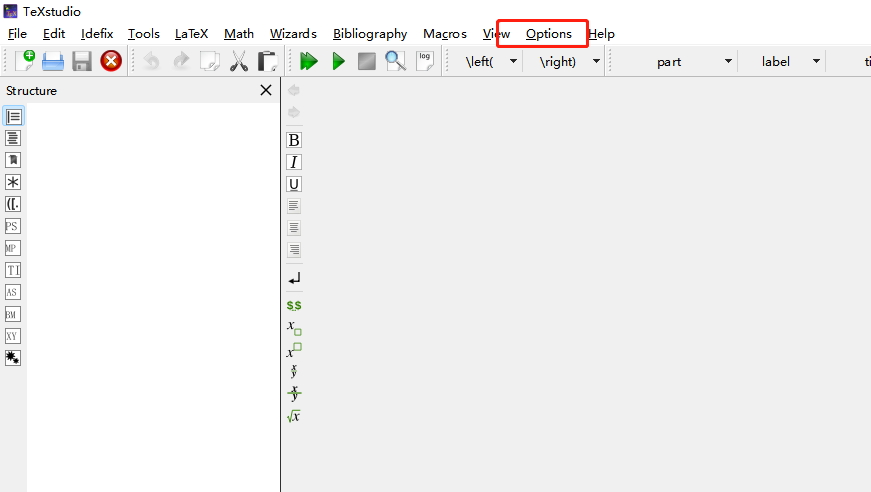Show the symbols asterisk side panel
Image resolution: width=871 pixels, height=492 pixels.
pos(13,182)
